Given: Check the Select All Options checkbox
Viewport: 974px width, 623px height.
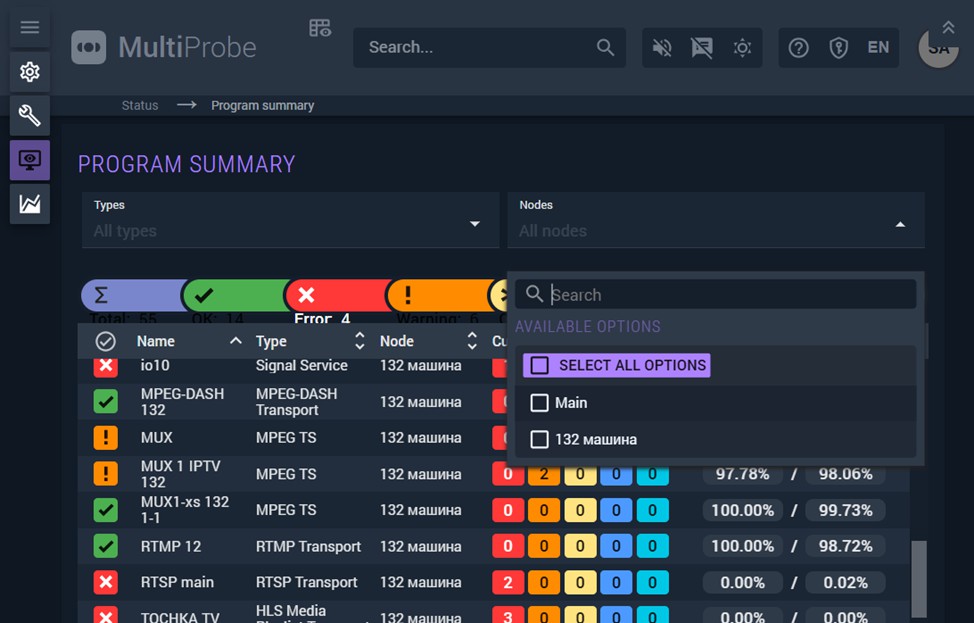Looking at the screenshot, I should (x=540, y=366).
